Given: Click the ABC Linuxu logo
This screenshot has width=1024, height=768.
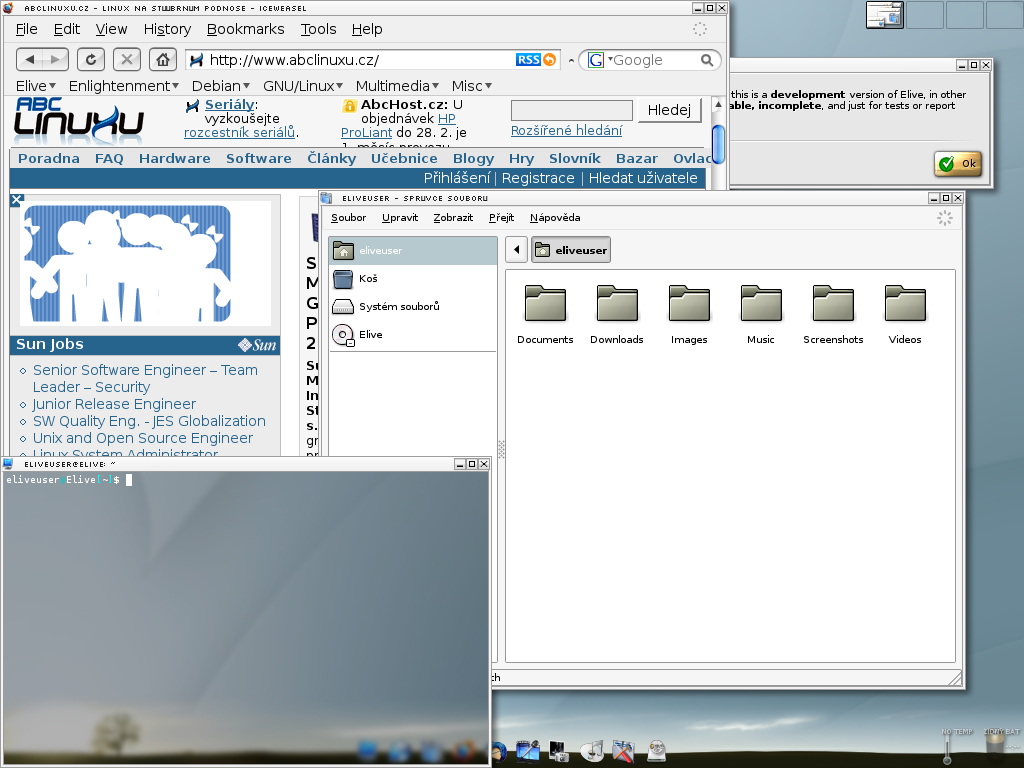Looking at the screenshot, I should pyautogui.click(x=79, y=121).
